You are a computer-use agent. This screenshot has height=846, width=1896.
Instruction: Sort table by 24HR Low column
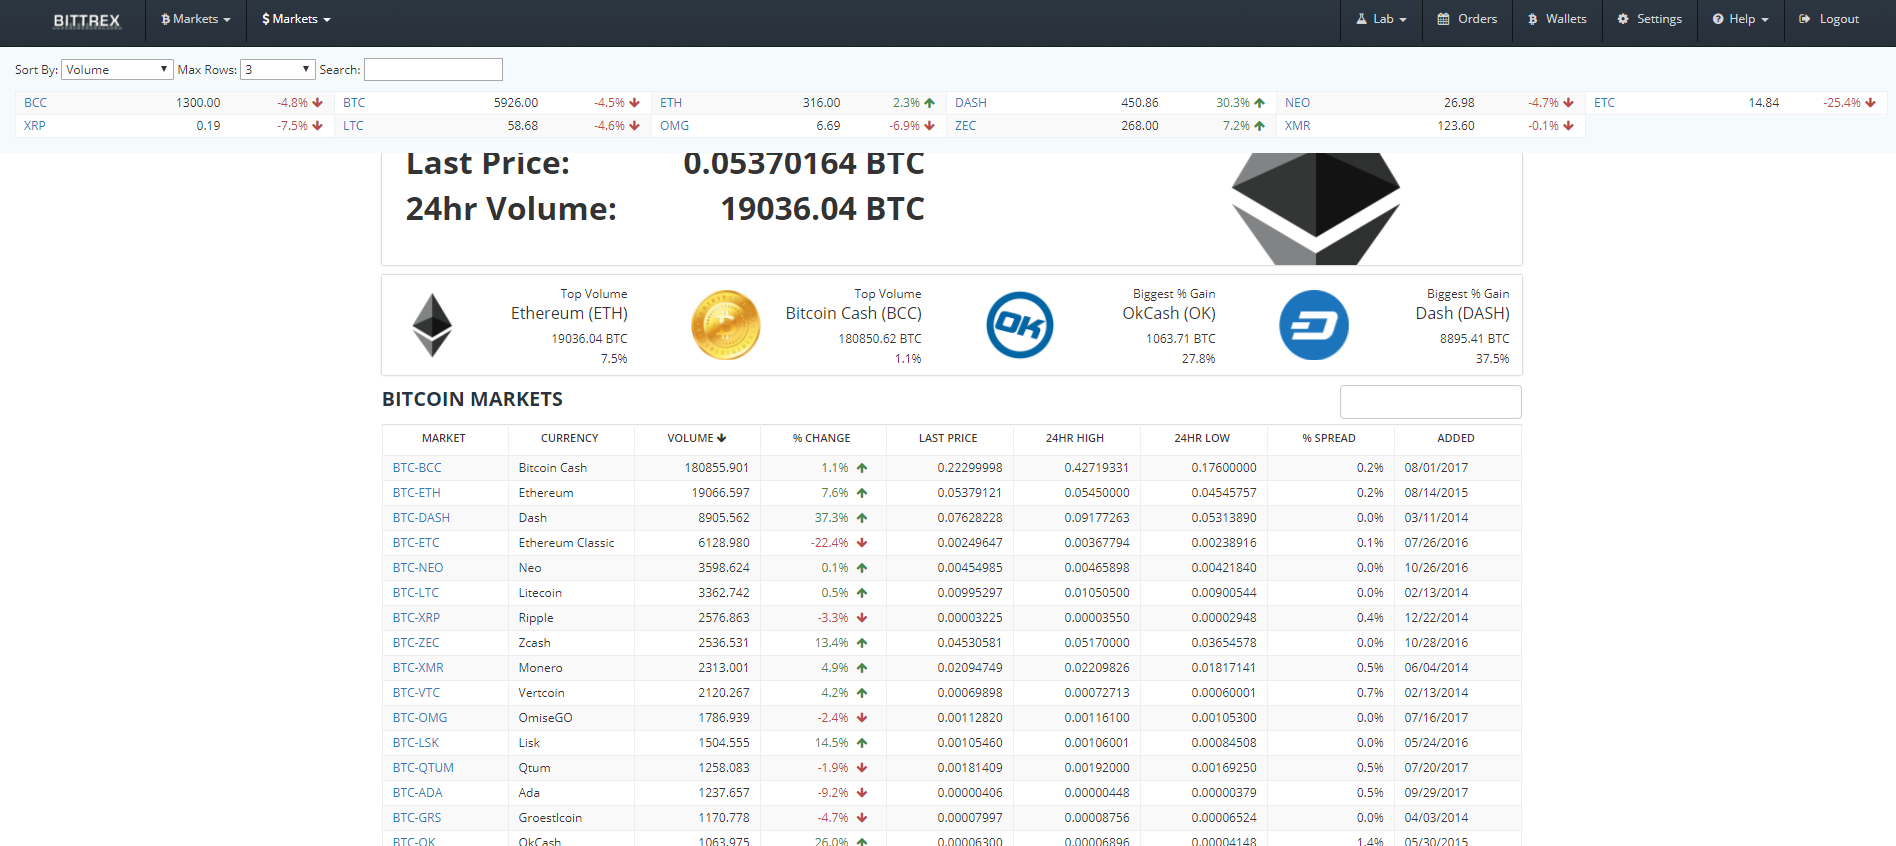(x=1202, y=438)
